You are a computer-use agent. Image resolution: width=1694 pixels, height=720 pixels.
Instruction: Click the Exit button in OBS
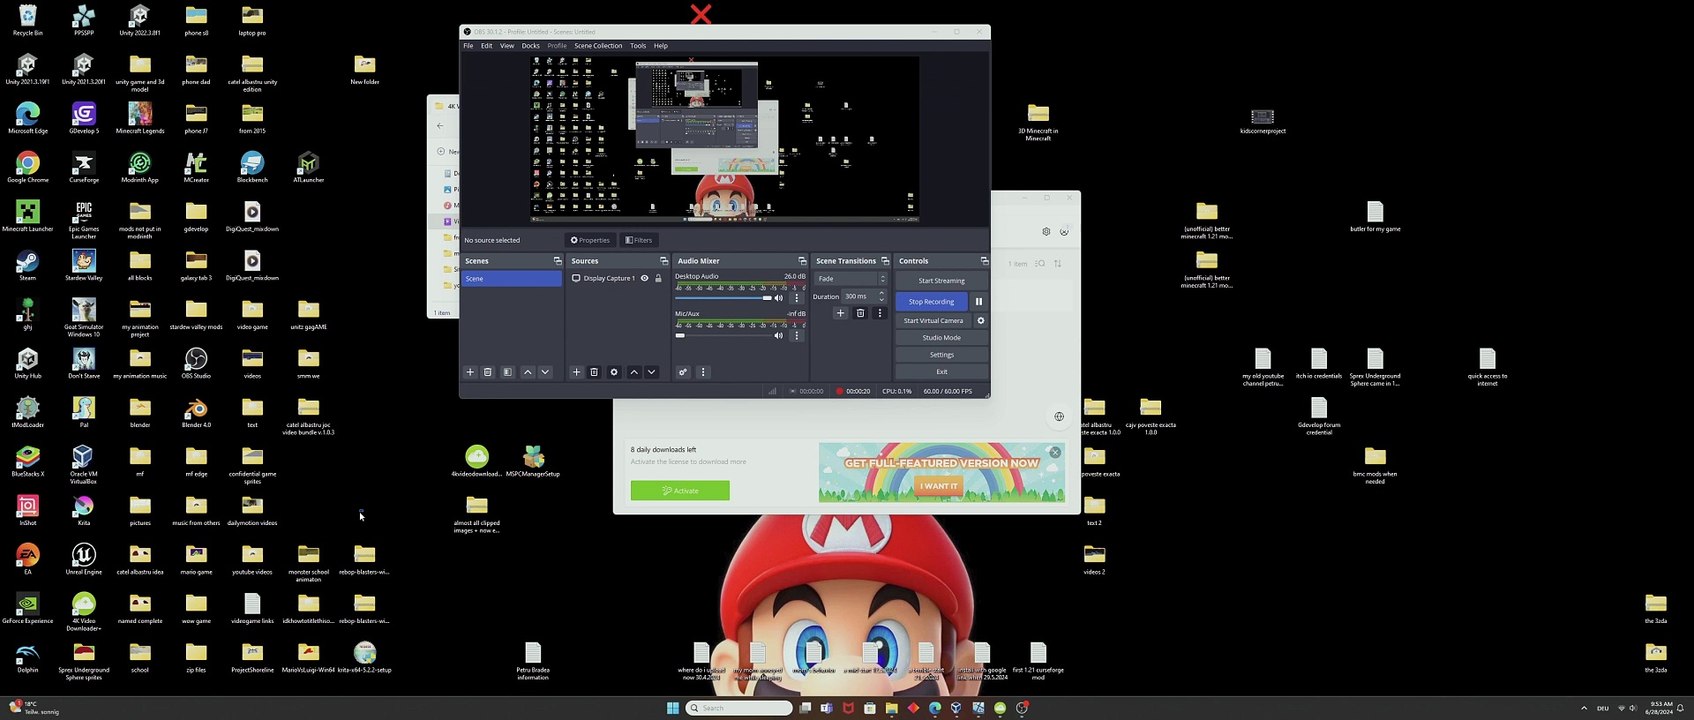(941, 372)
